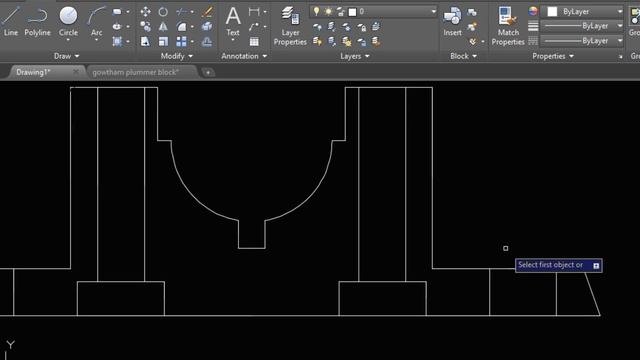
Task: Click the Create Block icon
Action: pos(472,12)
